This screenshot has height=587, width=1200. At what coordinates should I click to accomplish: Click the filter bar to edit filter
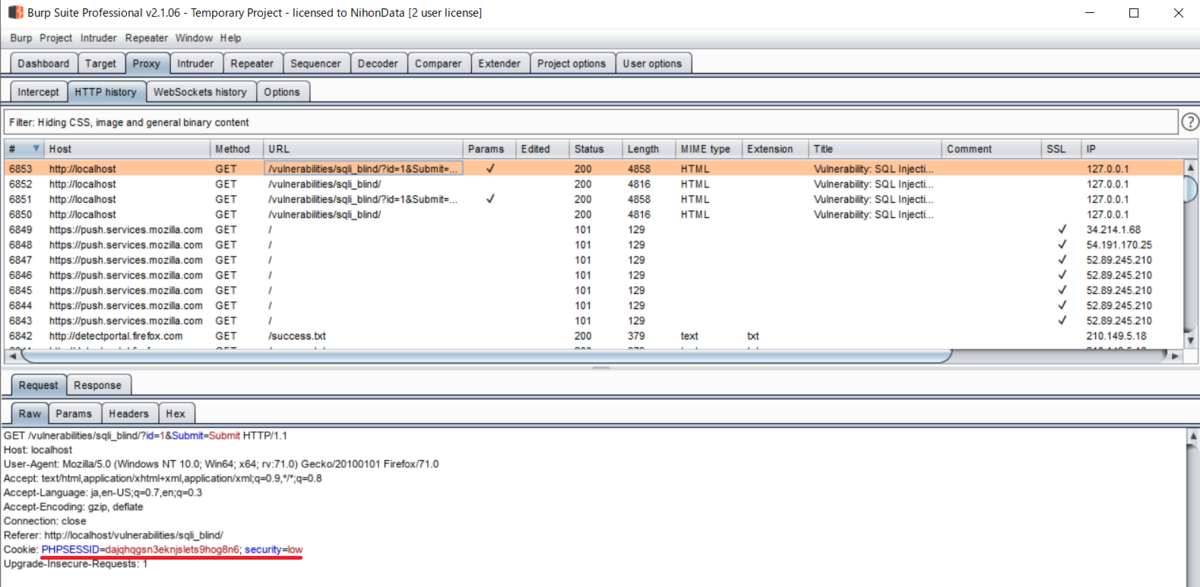point(590,122)
